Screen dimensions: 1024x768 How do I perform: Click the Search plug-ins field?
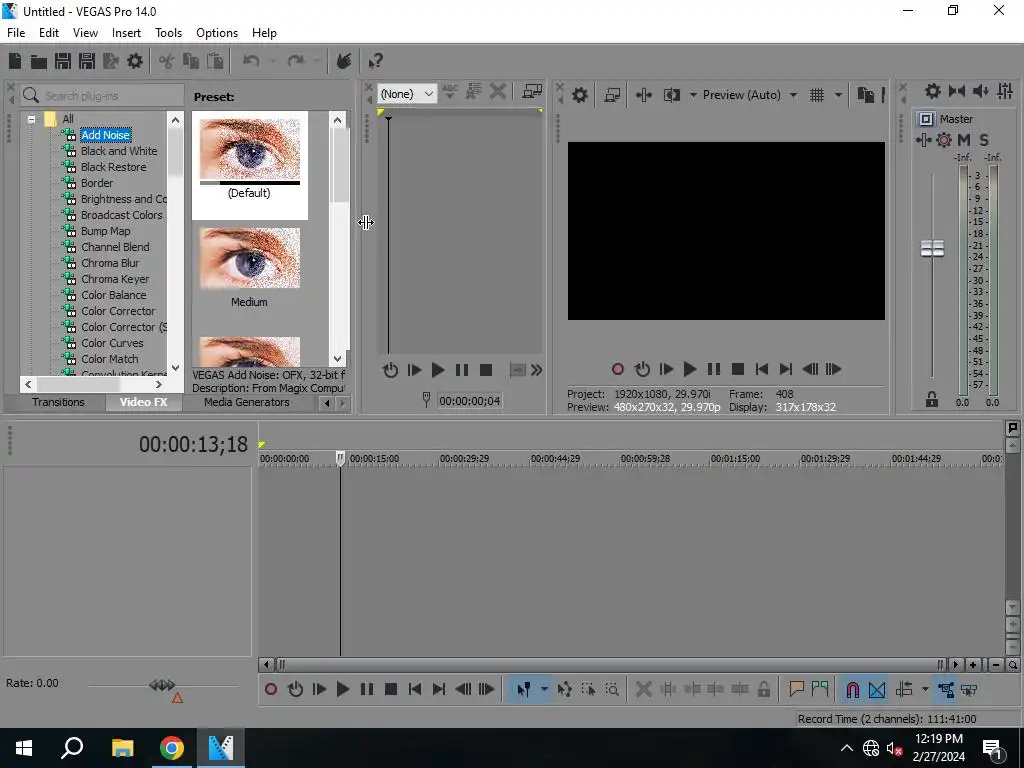coord(103,96)
